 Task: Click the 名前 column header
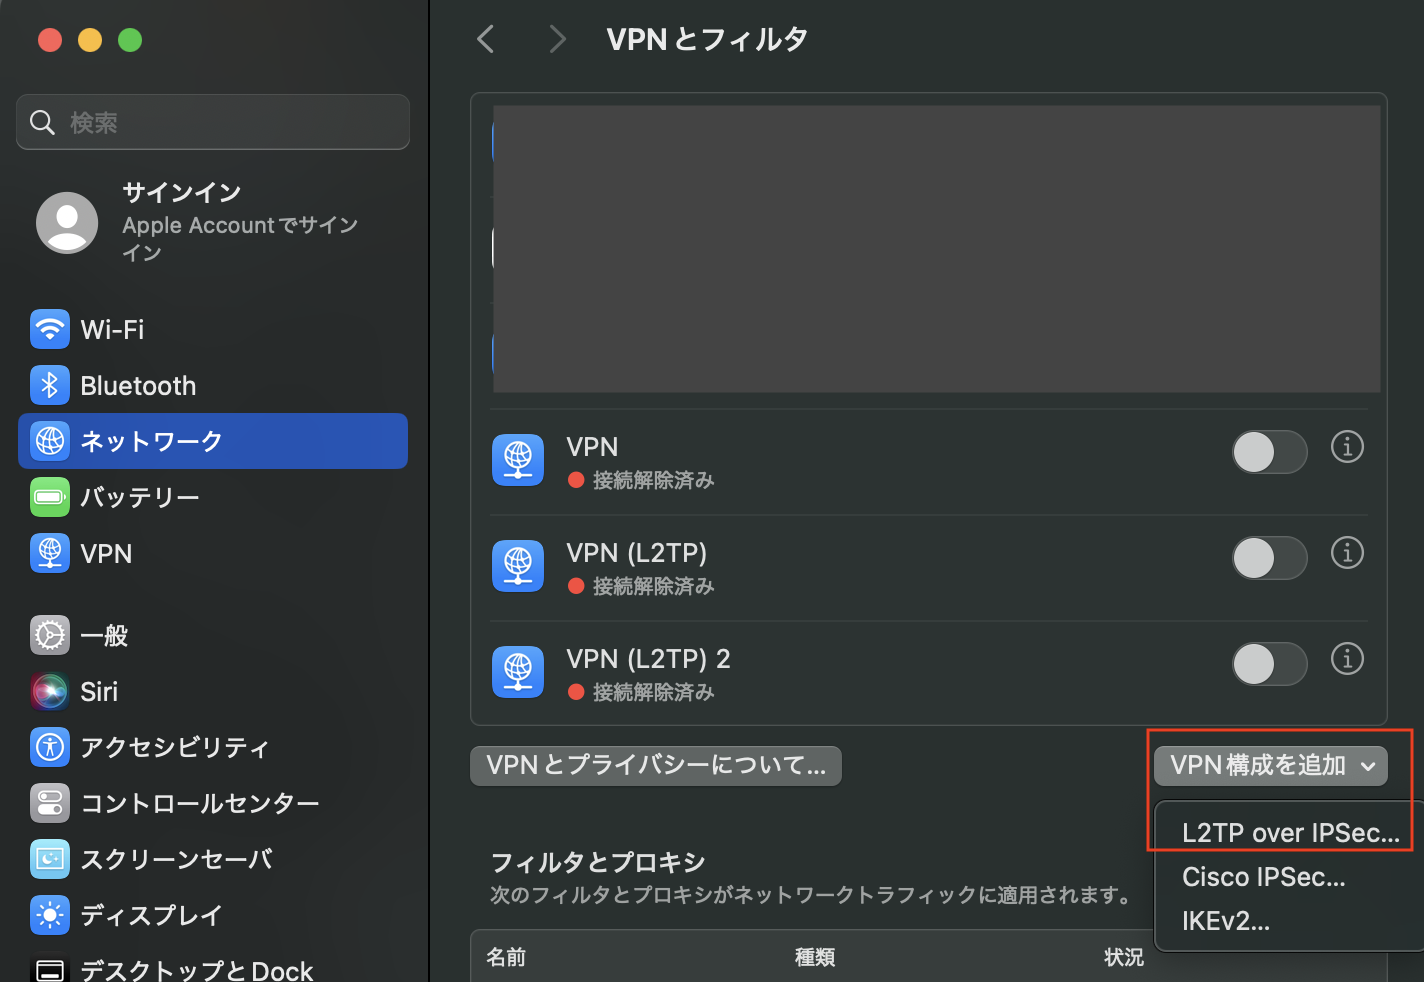506,958
